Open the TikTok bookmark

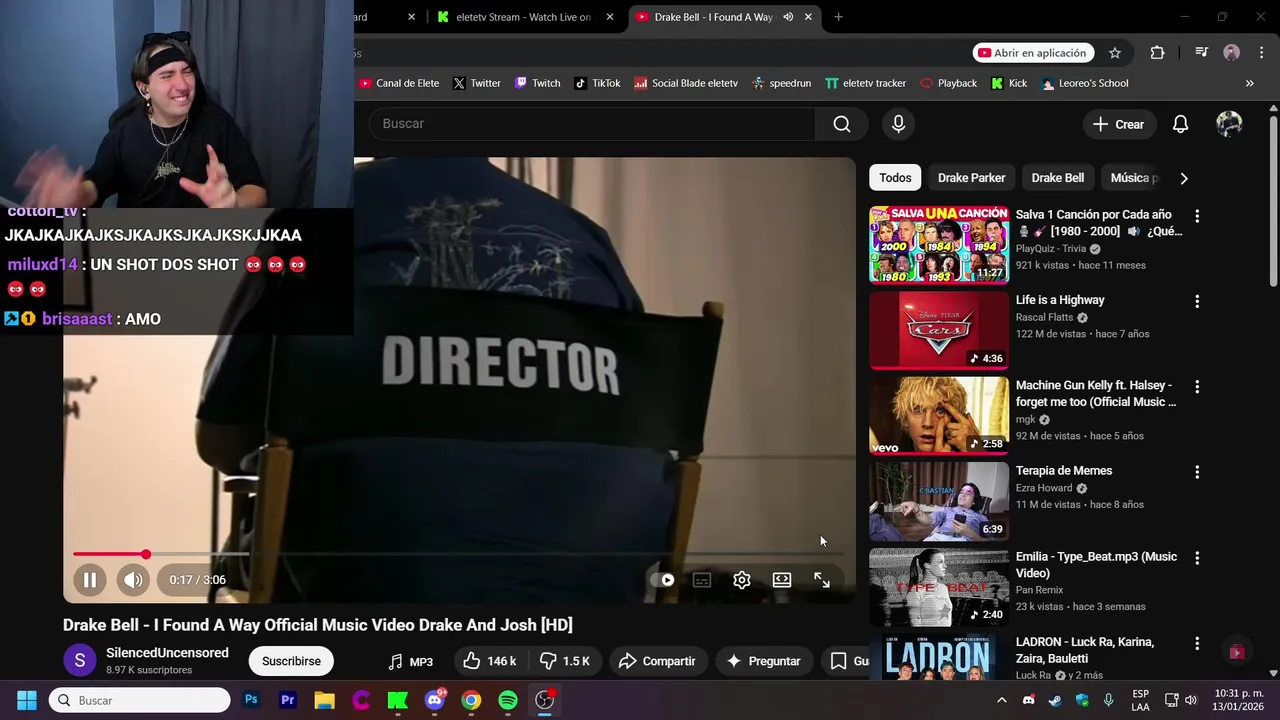(597, 83)
